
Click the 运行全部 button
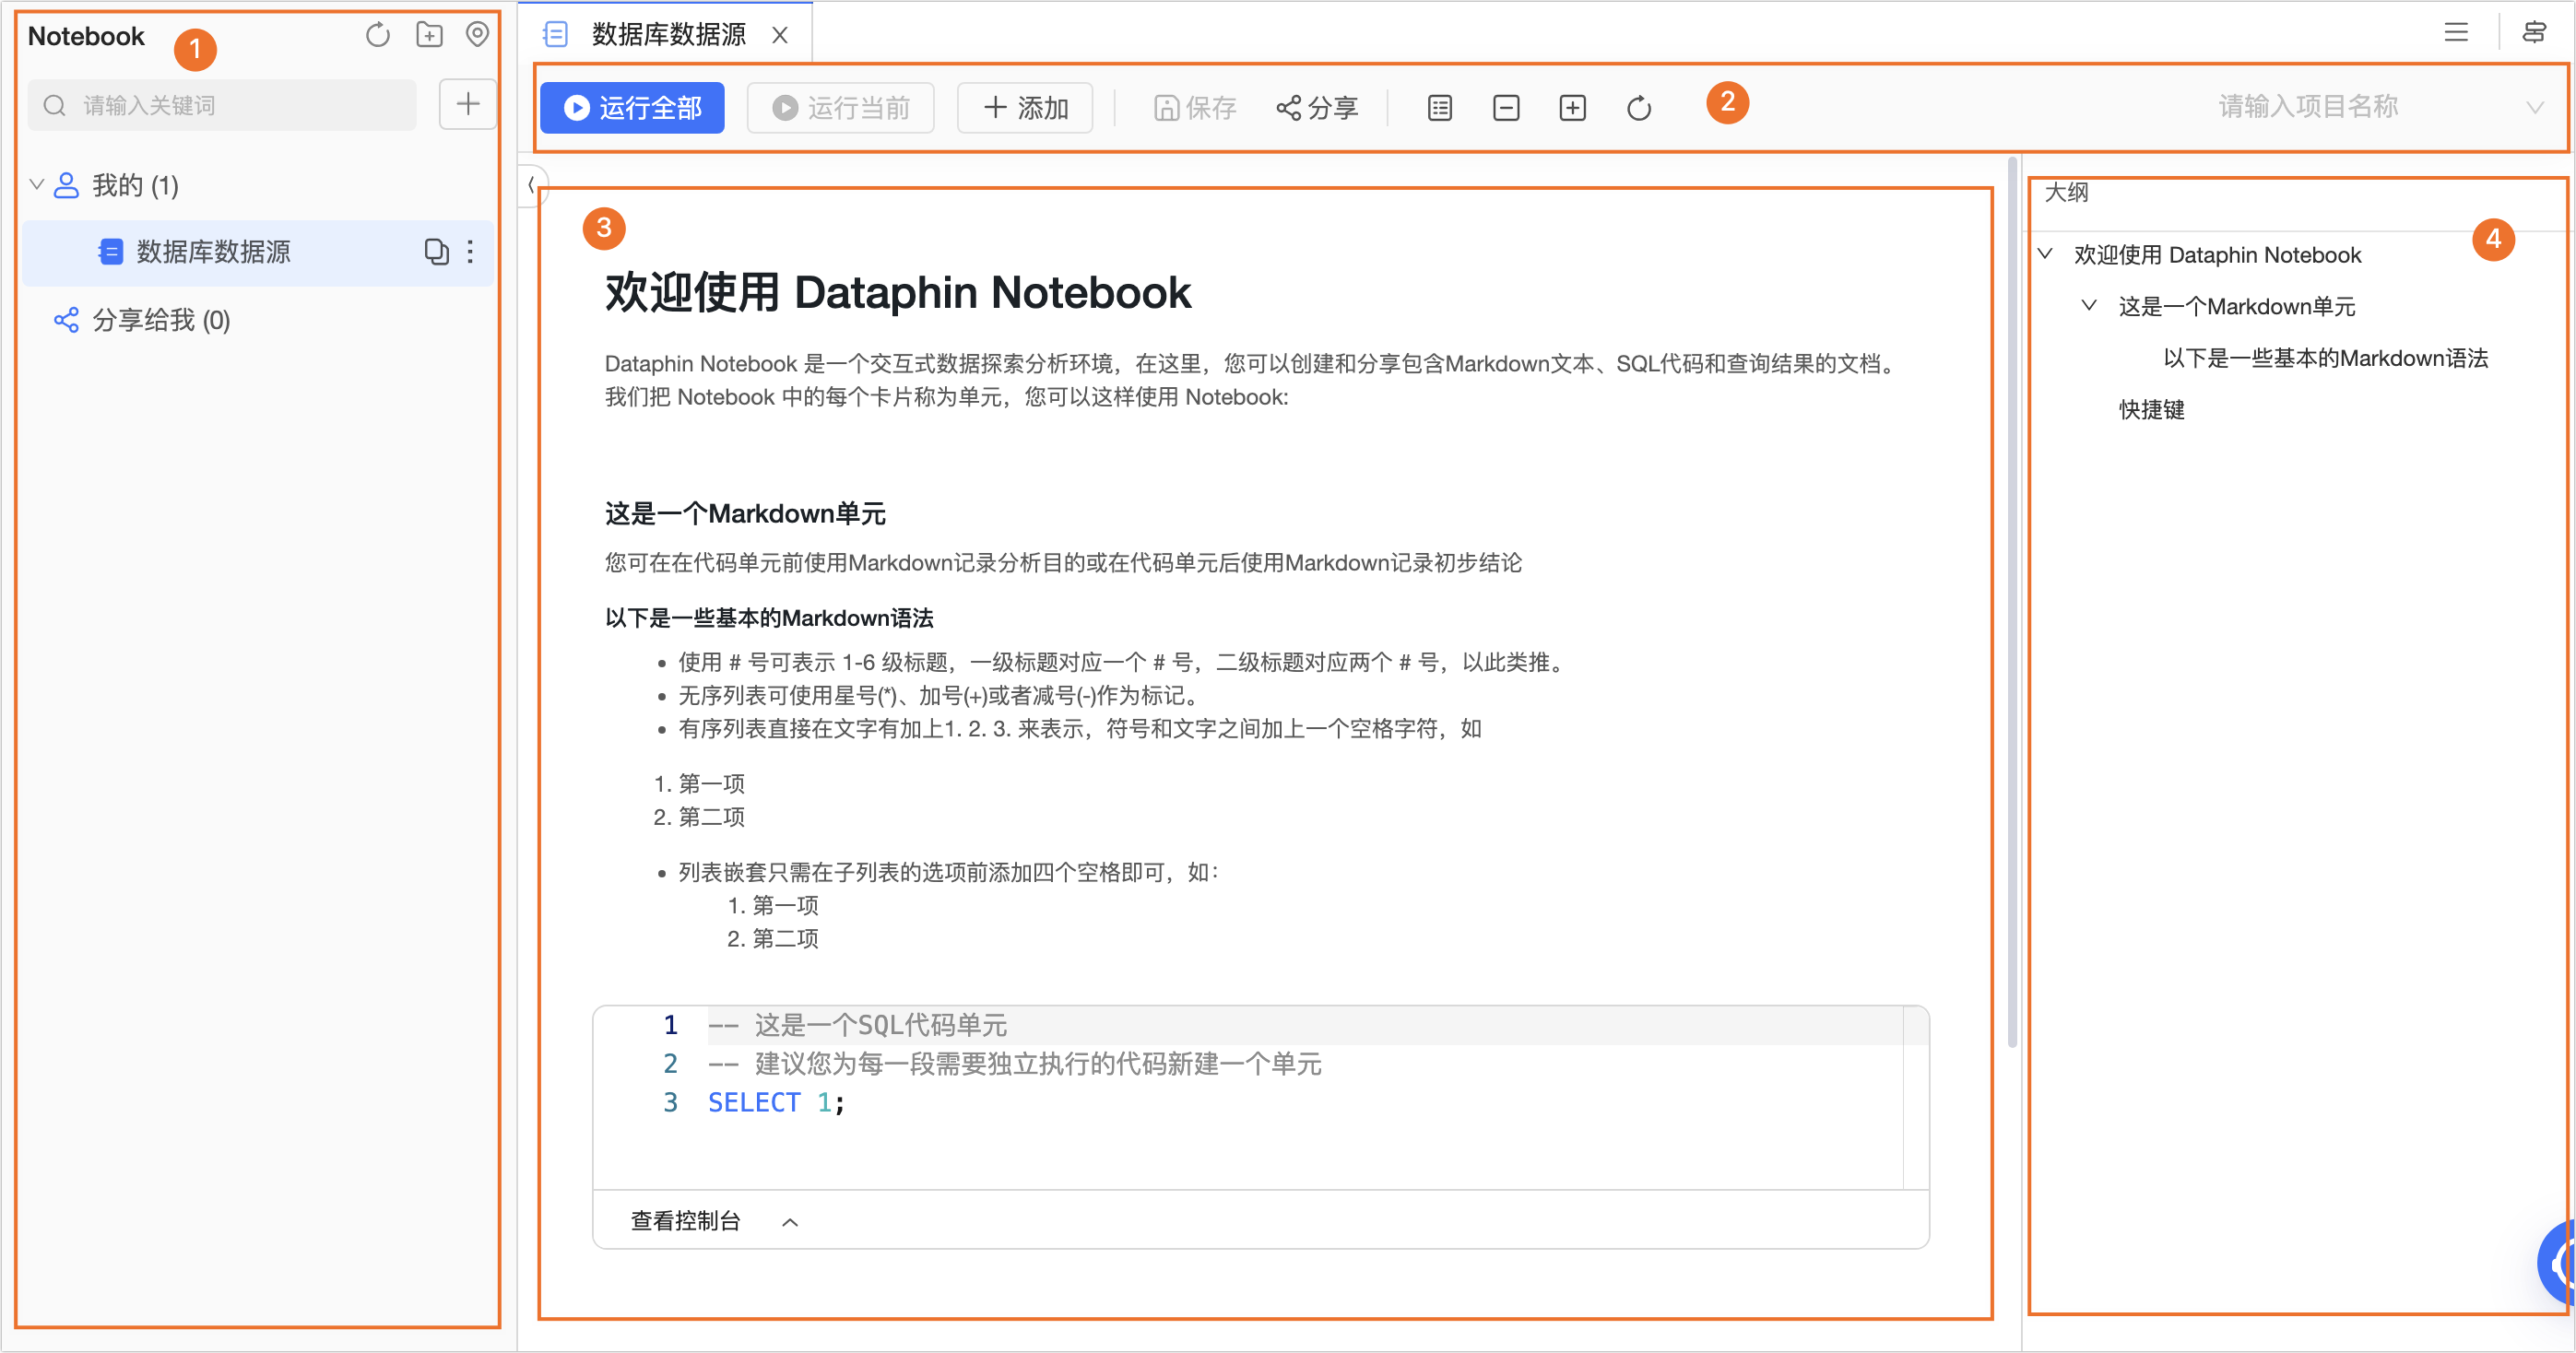(632, 108)
